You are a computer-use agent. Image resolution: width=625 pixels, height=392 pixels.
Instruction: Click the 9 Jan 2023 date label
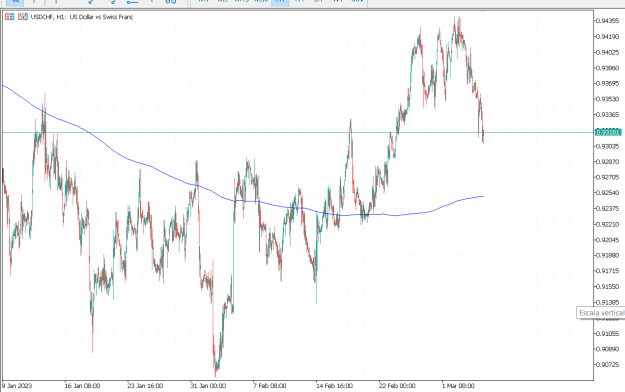point(17,386)
